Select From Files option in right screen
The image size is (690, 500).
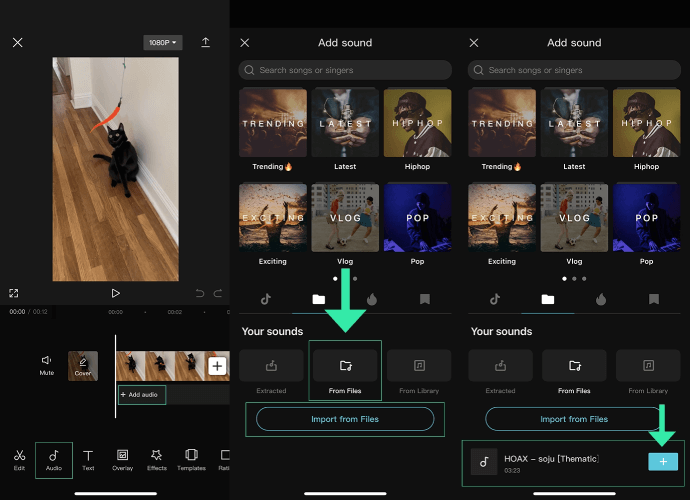tap(574, 372)
